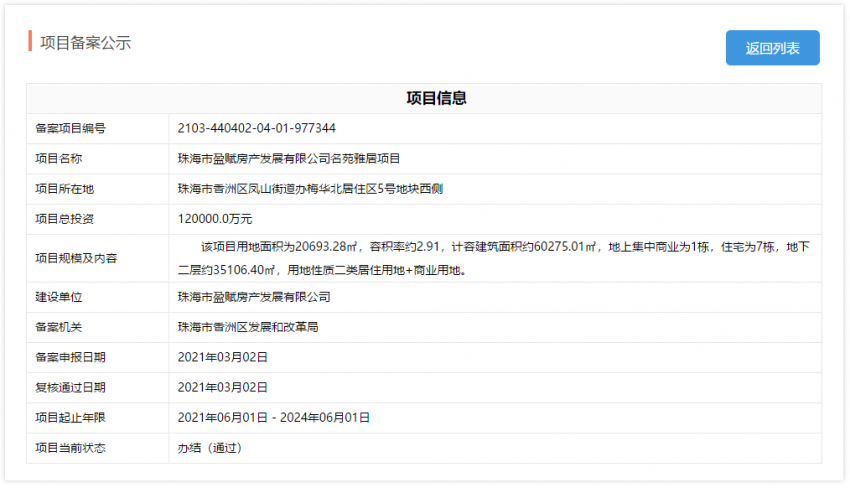Select the 备案机关 label cell
Image resolution: width=850 pixels, height=488 pixels.
coord(98,327)
